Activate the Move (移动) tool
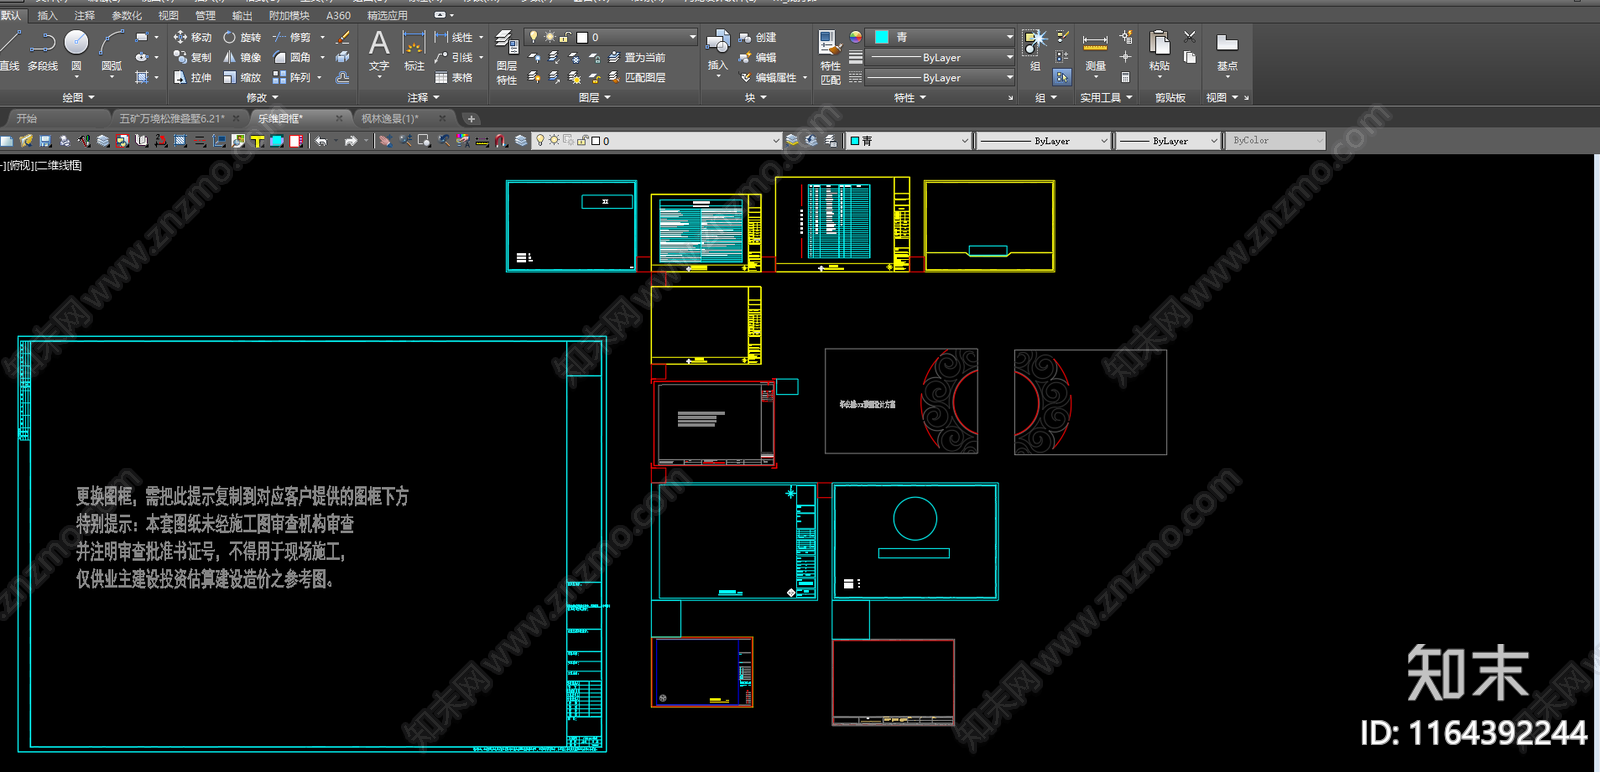This screenshot has width=1600, height=772. click(x=192, y=37)
